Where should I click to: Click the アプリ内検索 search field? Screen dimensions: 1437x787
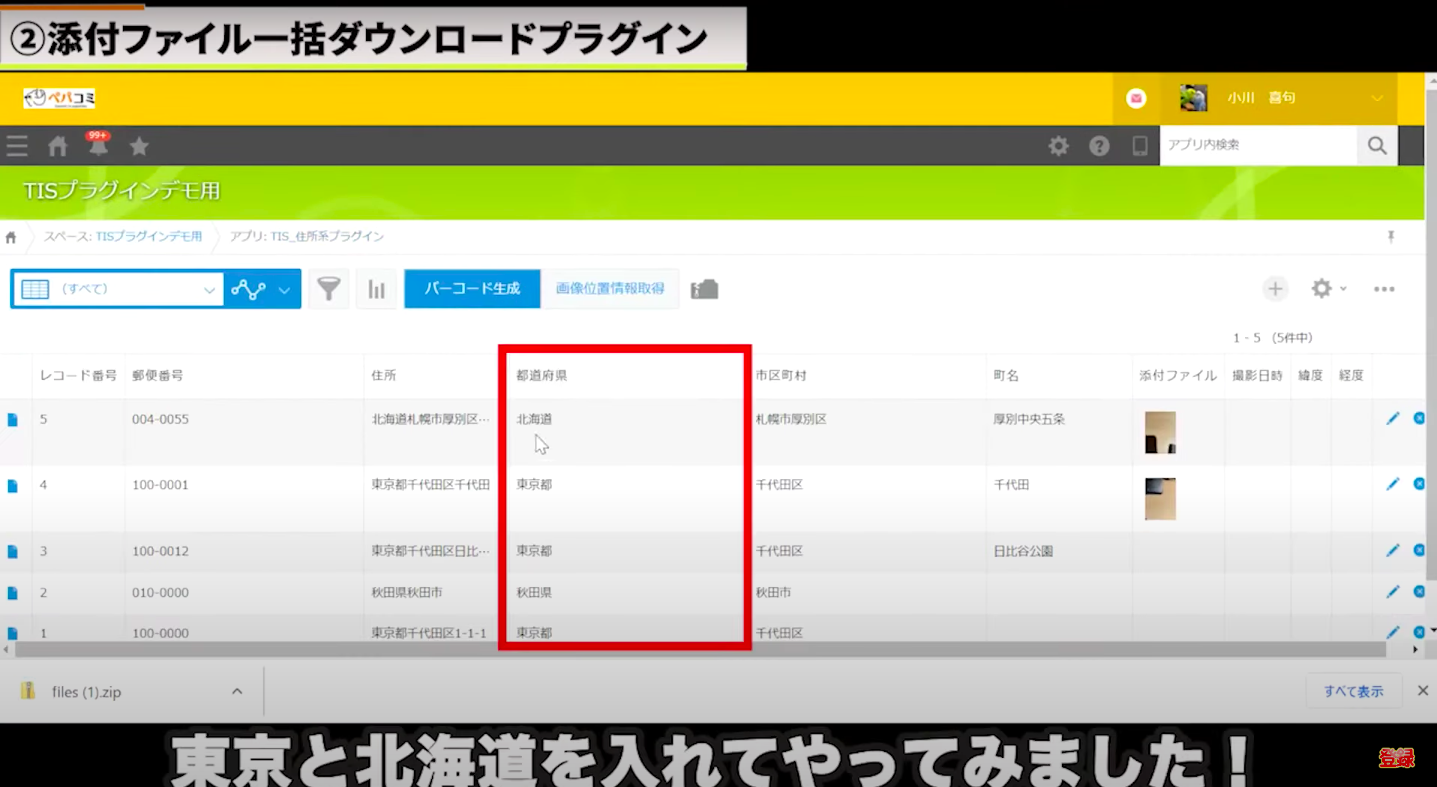tap(1258, 146)
